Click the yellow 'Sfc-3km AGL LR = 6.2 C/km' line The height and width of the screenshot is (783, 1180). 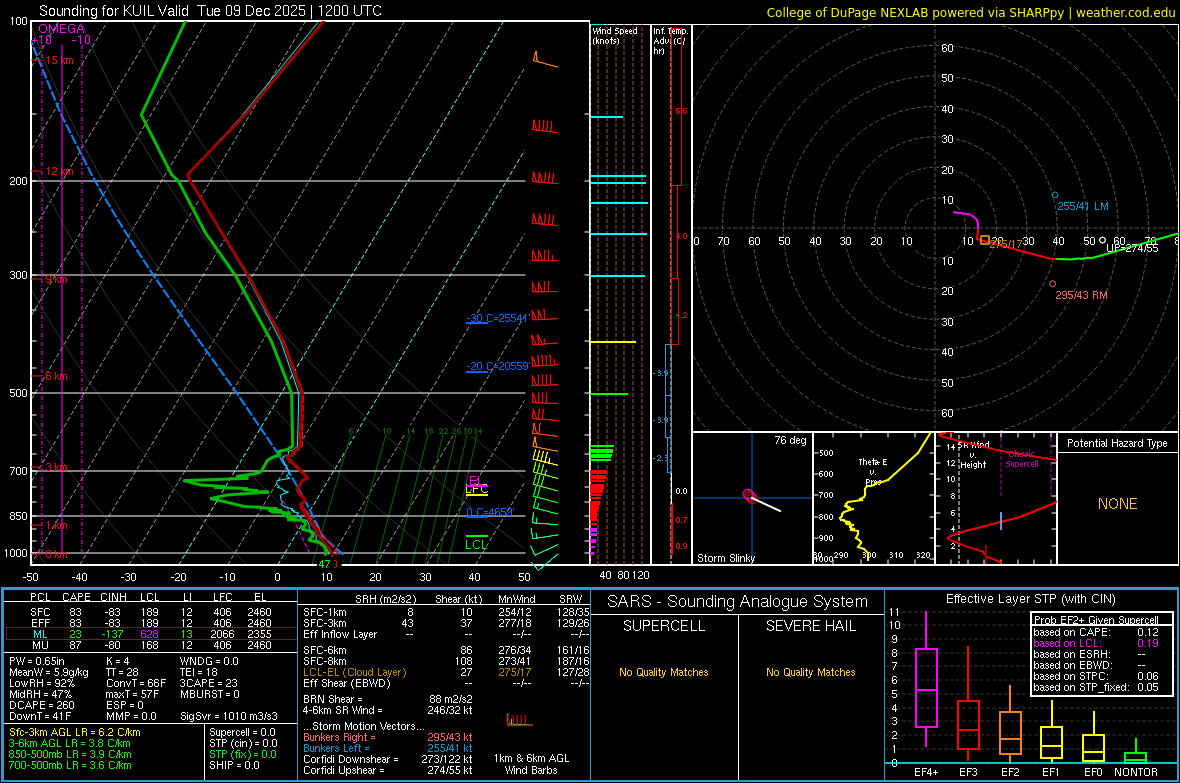(75, 732)
